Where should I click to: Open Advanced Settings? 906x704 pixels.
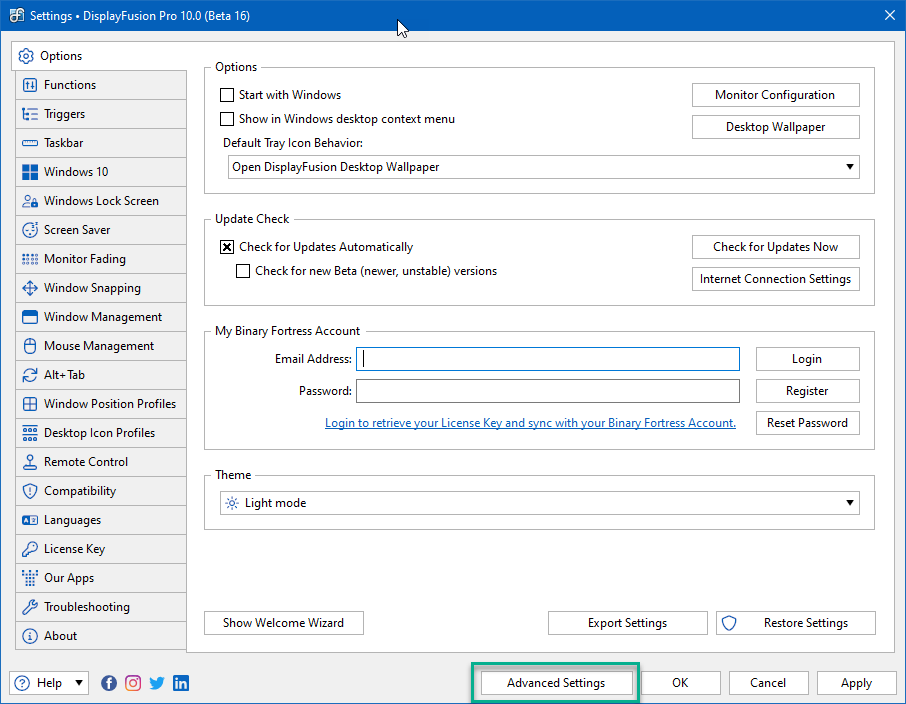556,683
